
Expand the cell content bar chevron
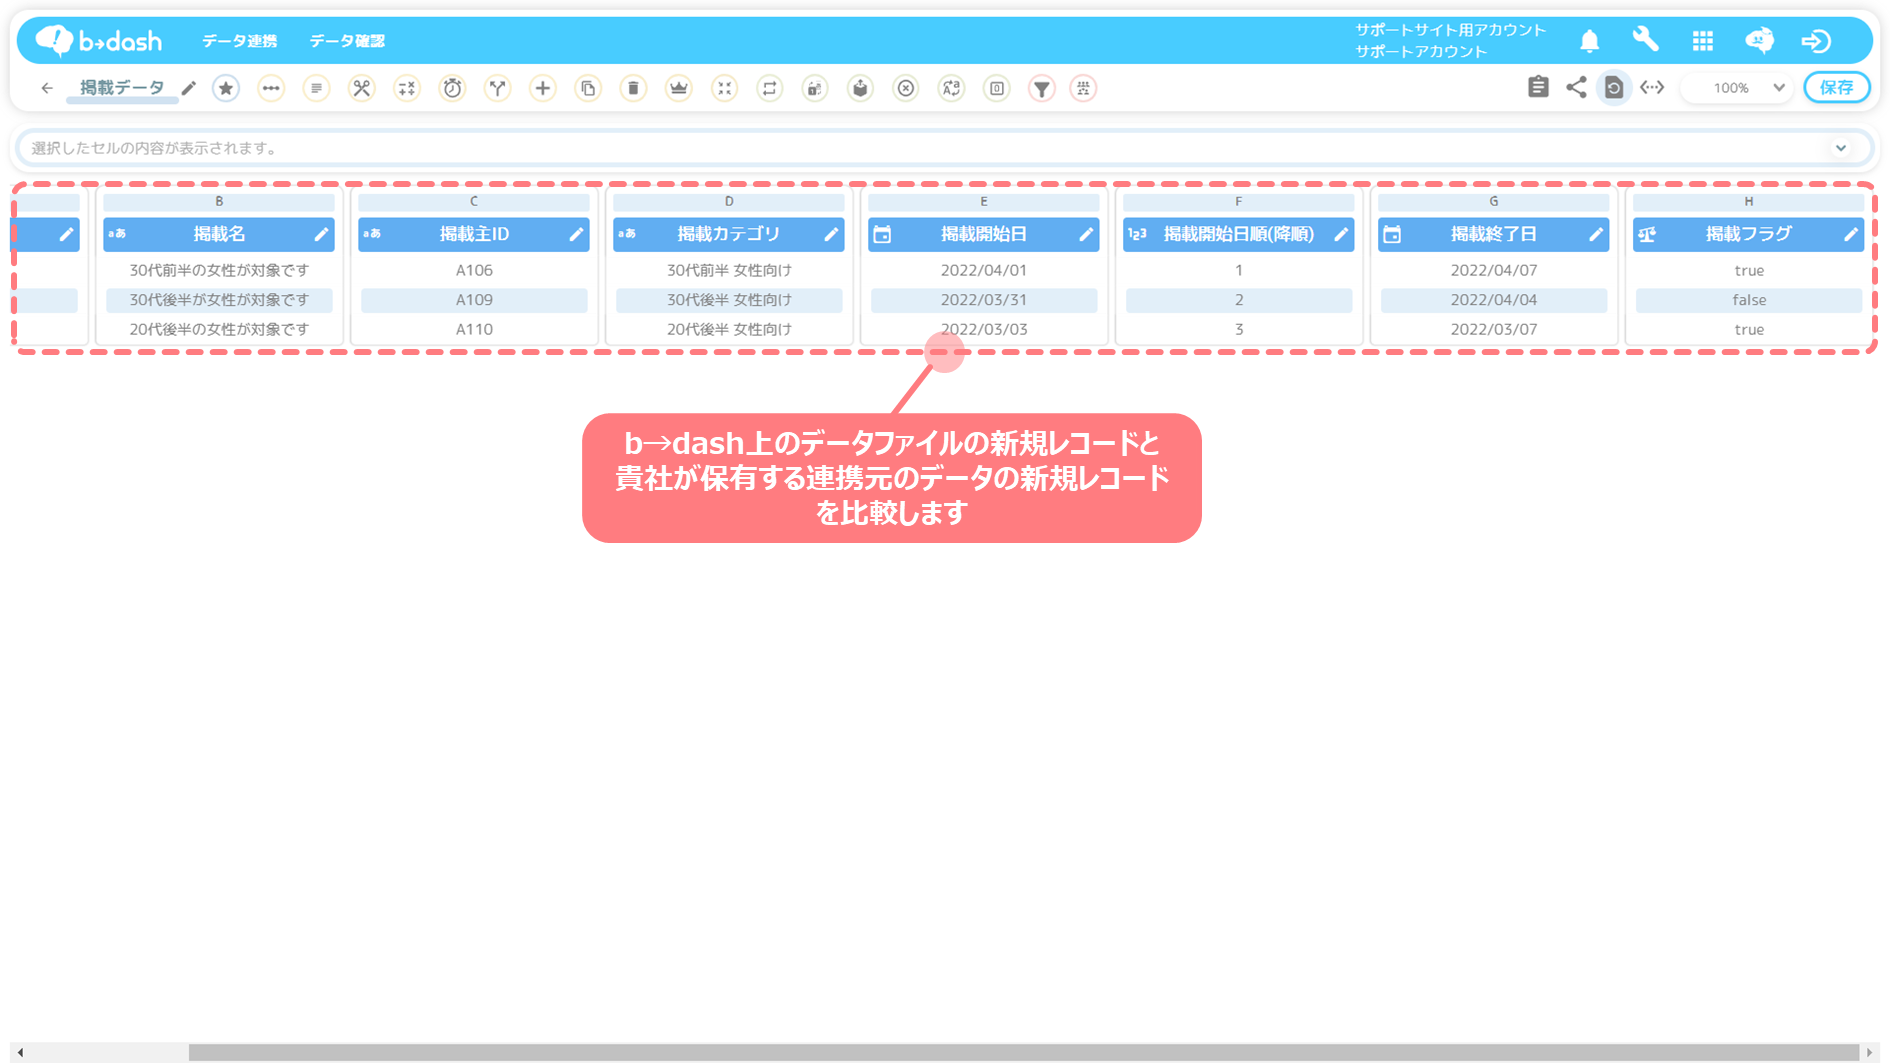(1841, 148)
